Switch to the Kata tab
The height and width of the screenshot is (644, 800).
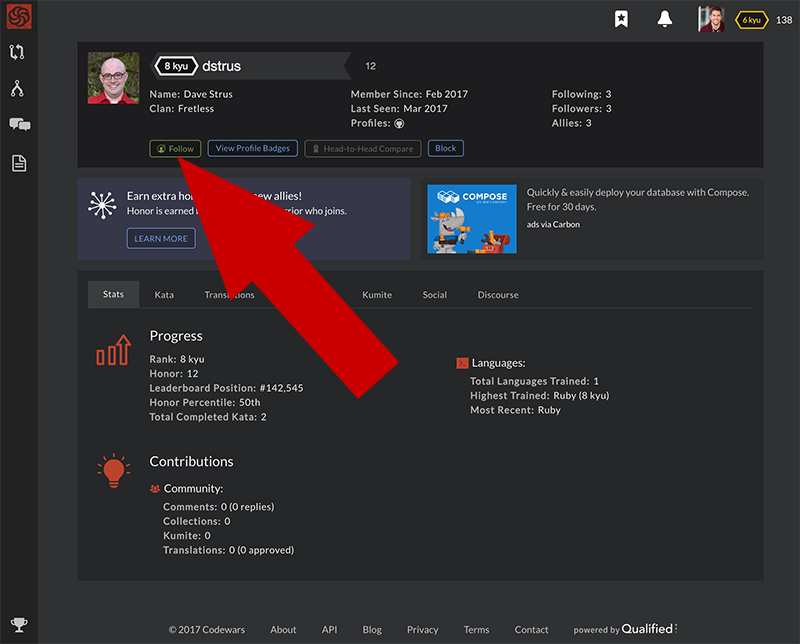tap(164, 295)
